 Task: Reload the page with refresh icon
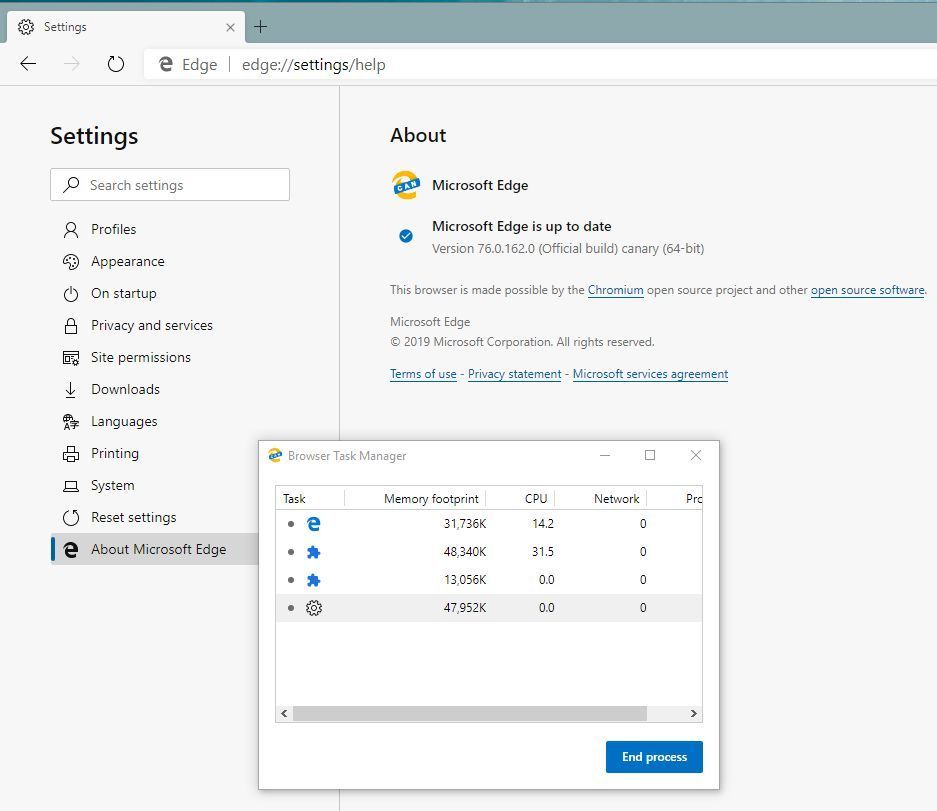pyautogui.click(x=116, y=63)
